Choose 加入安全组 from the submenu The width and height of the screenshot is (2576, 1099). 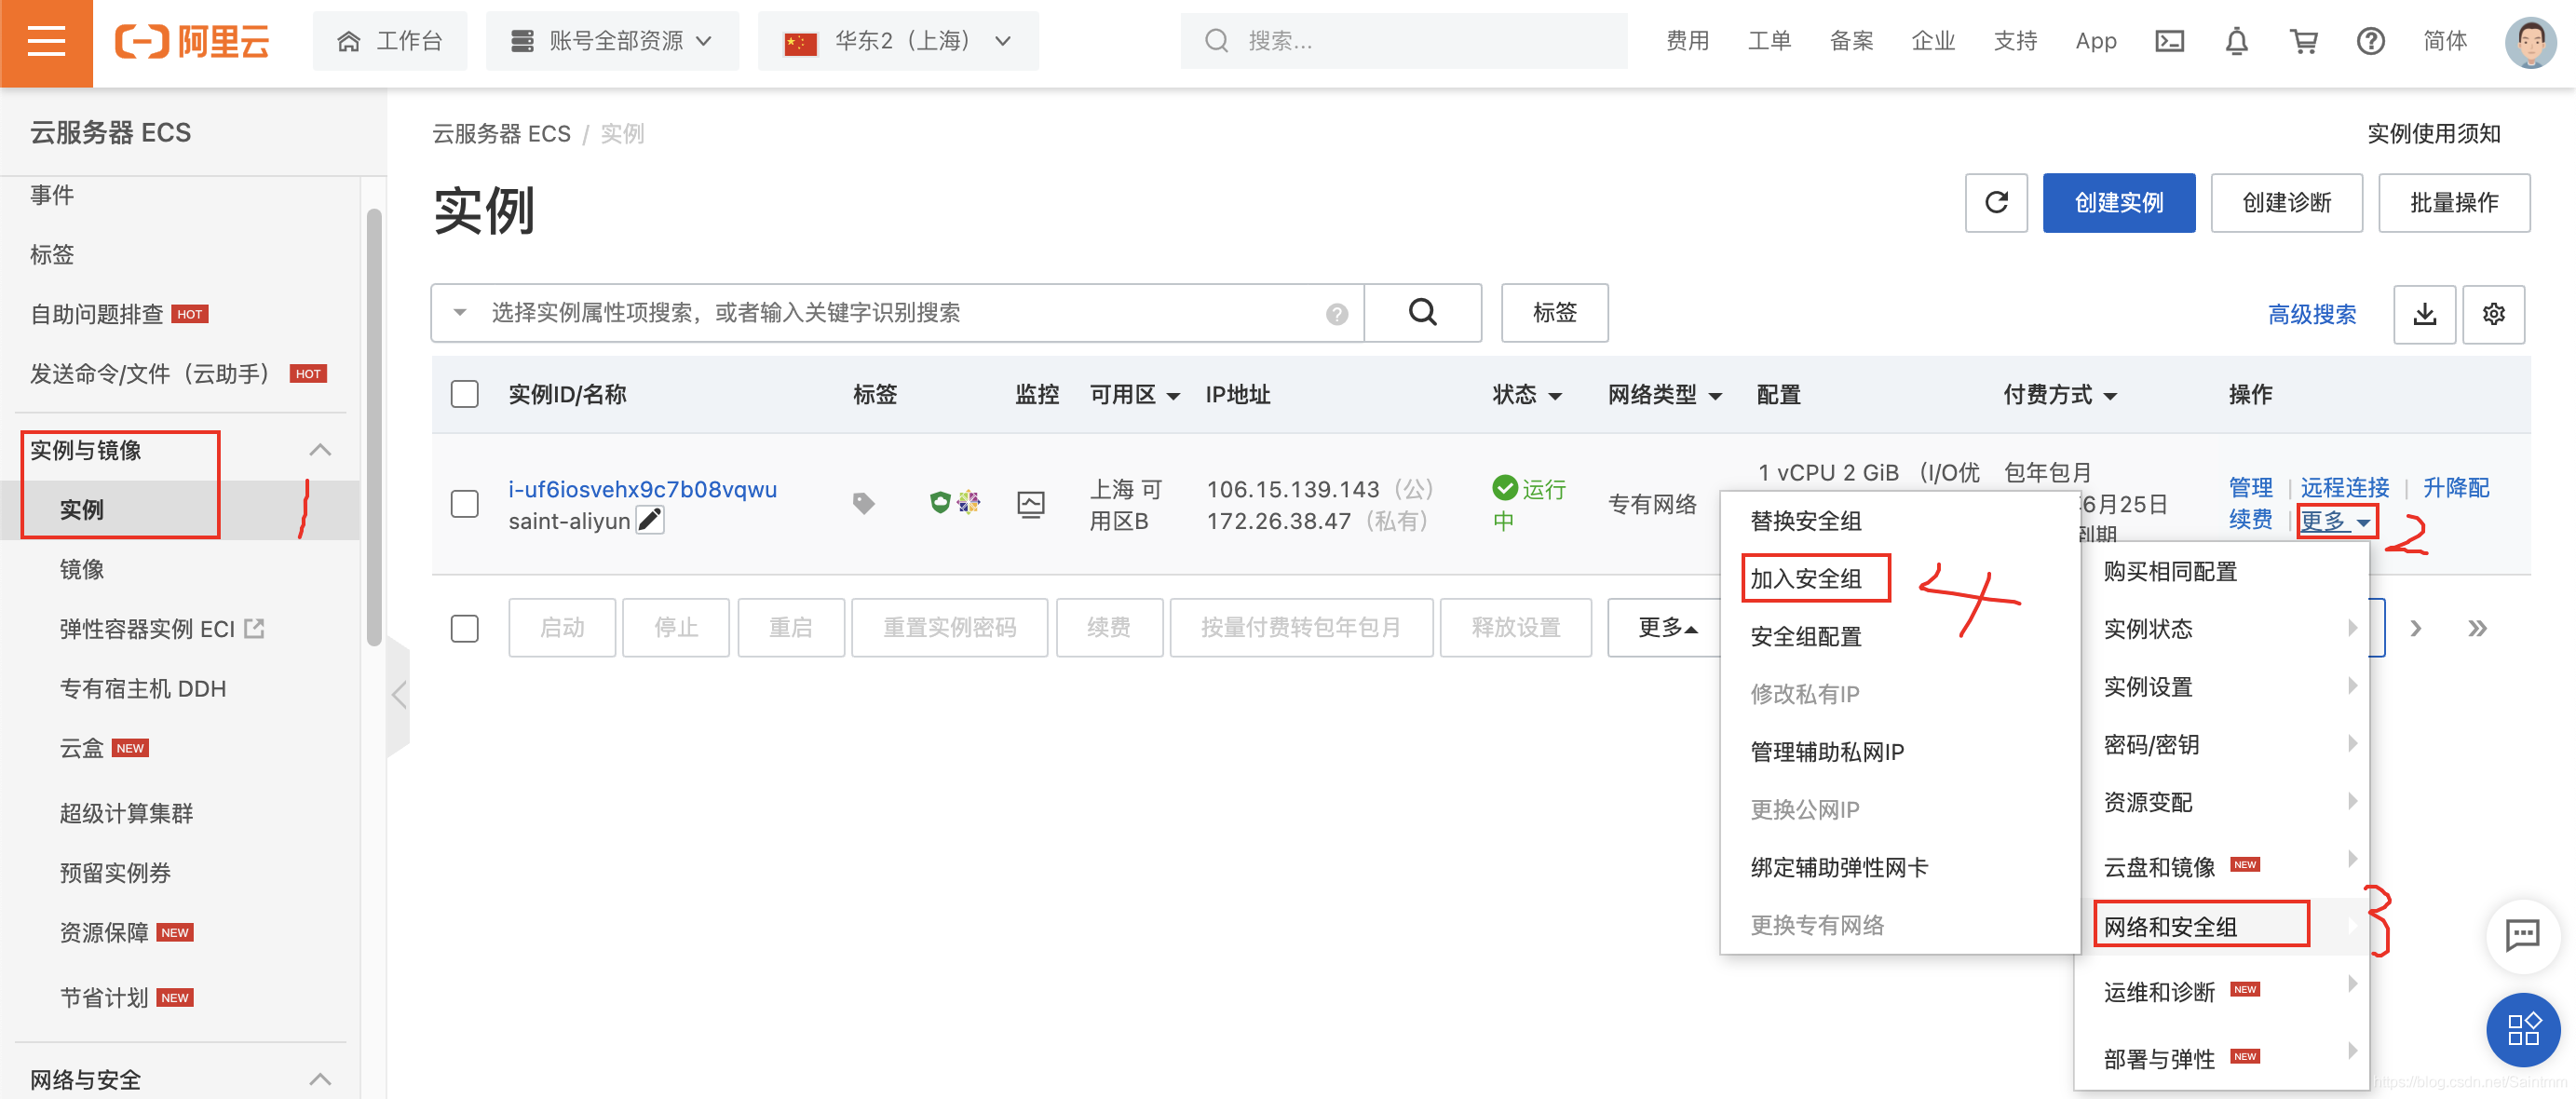1806,578
